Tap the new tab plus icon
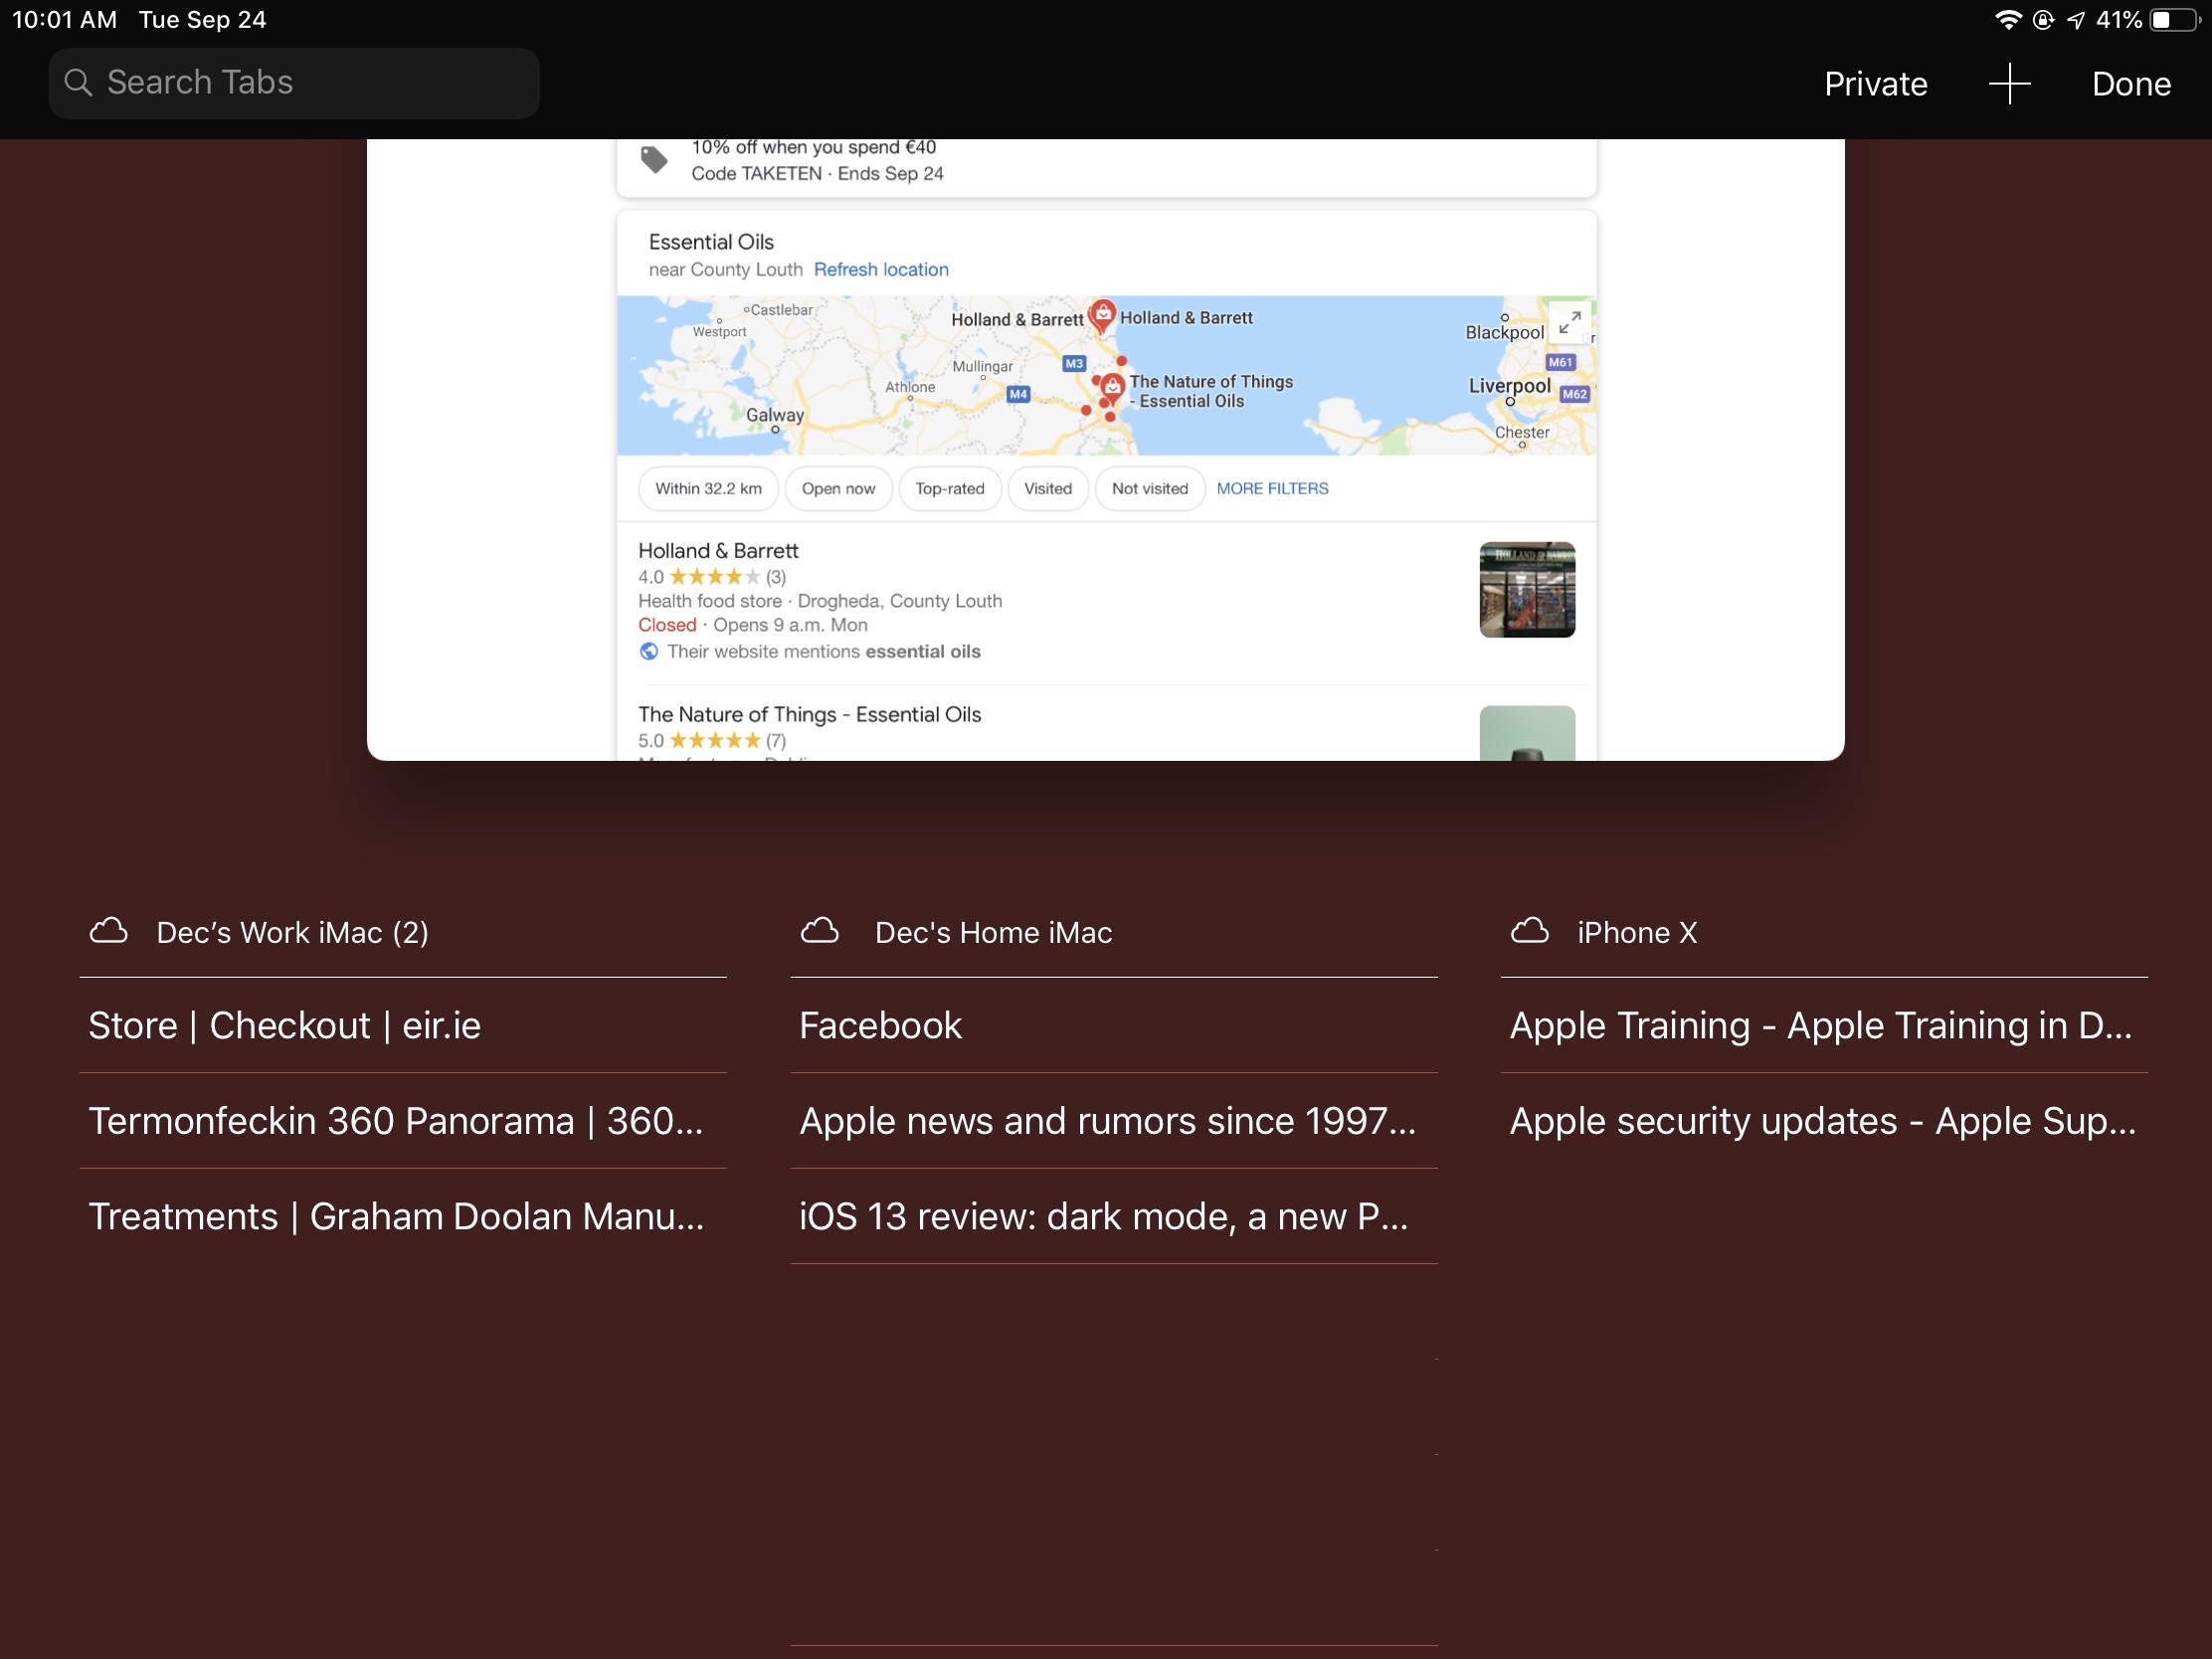Image resolution: width=2212 pixels, height=1659 pixels. [2009, 83]
